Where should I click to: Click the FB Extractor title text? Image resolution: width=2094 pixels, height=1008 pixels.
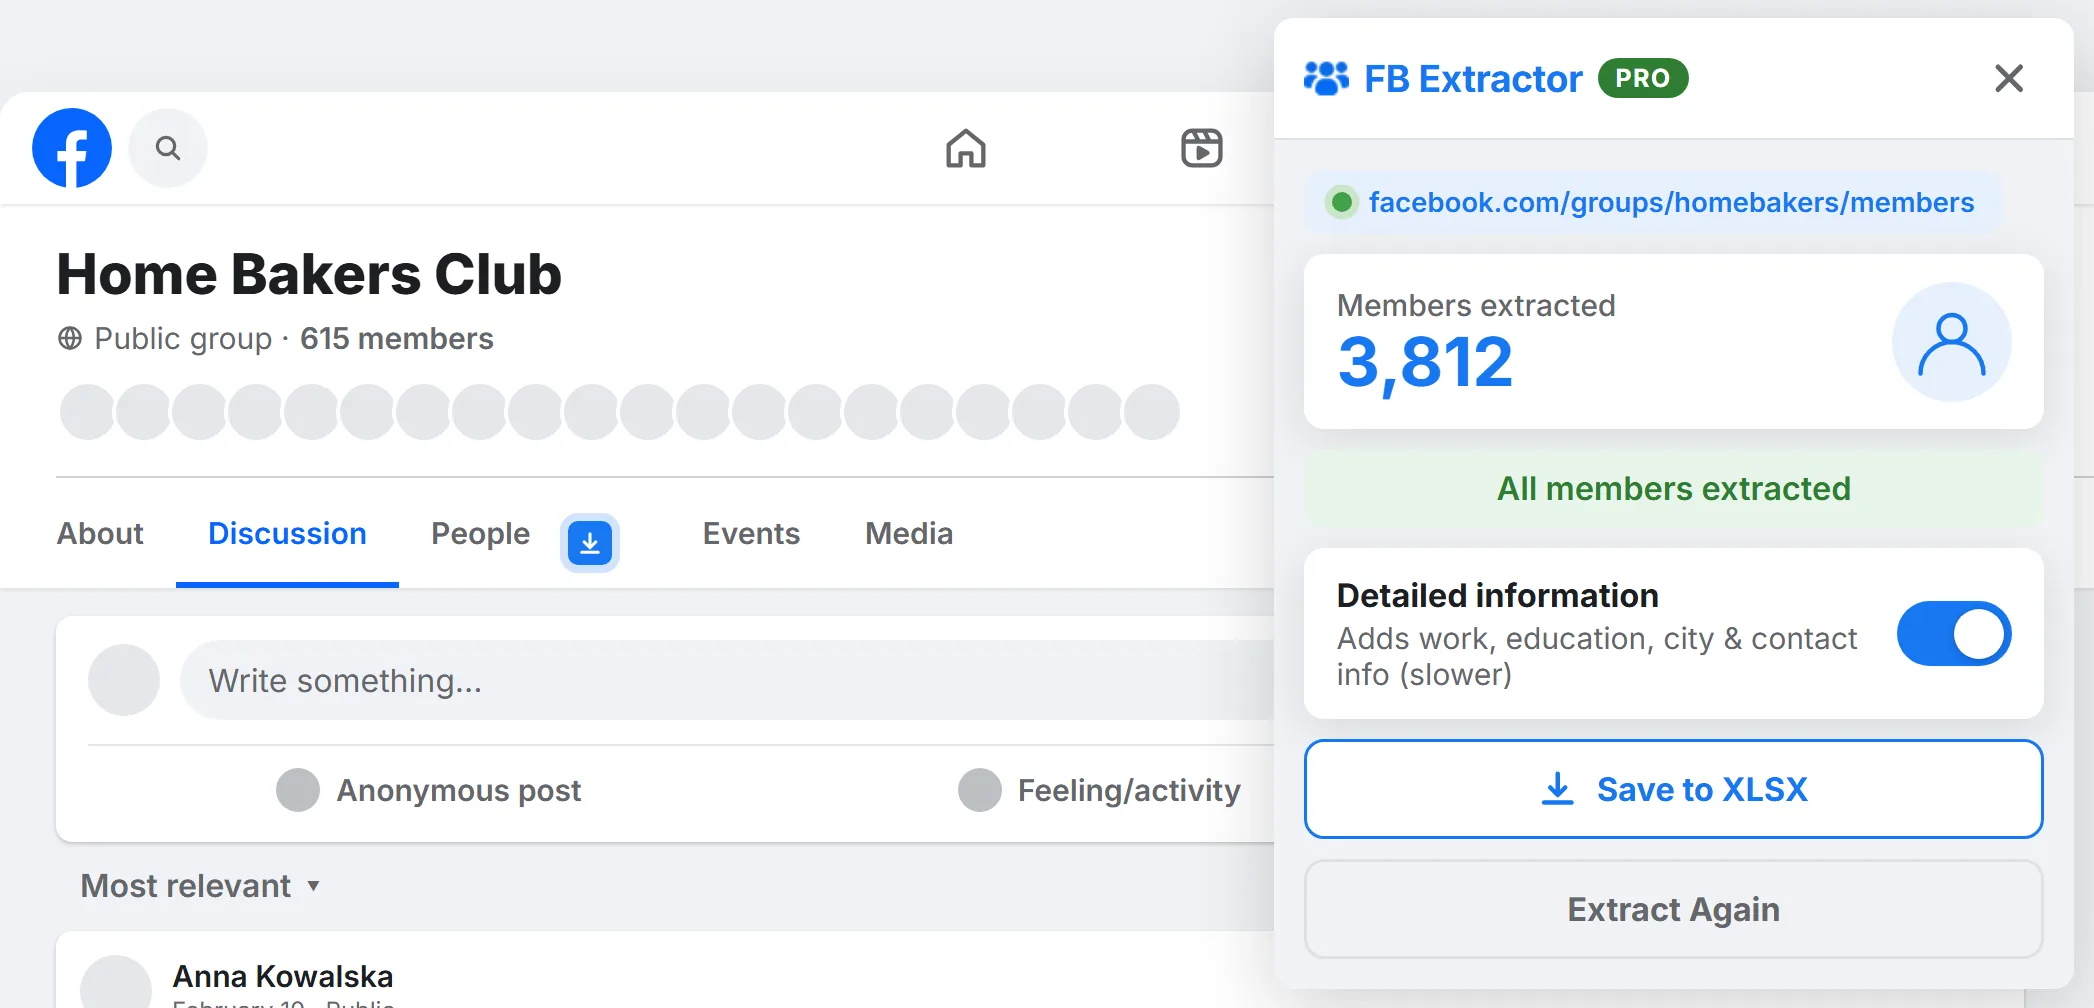point(1473,78)
